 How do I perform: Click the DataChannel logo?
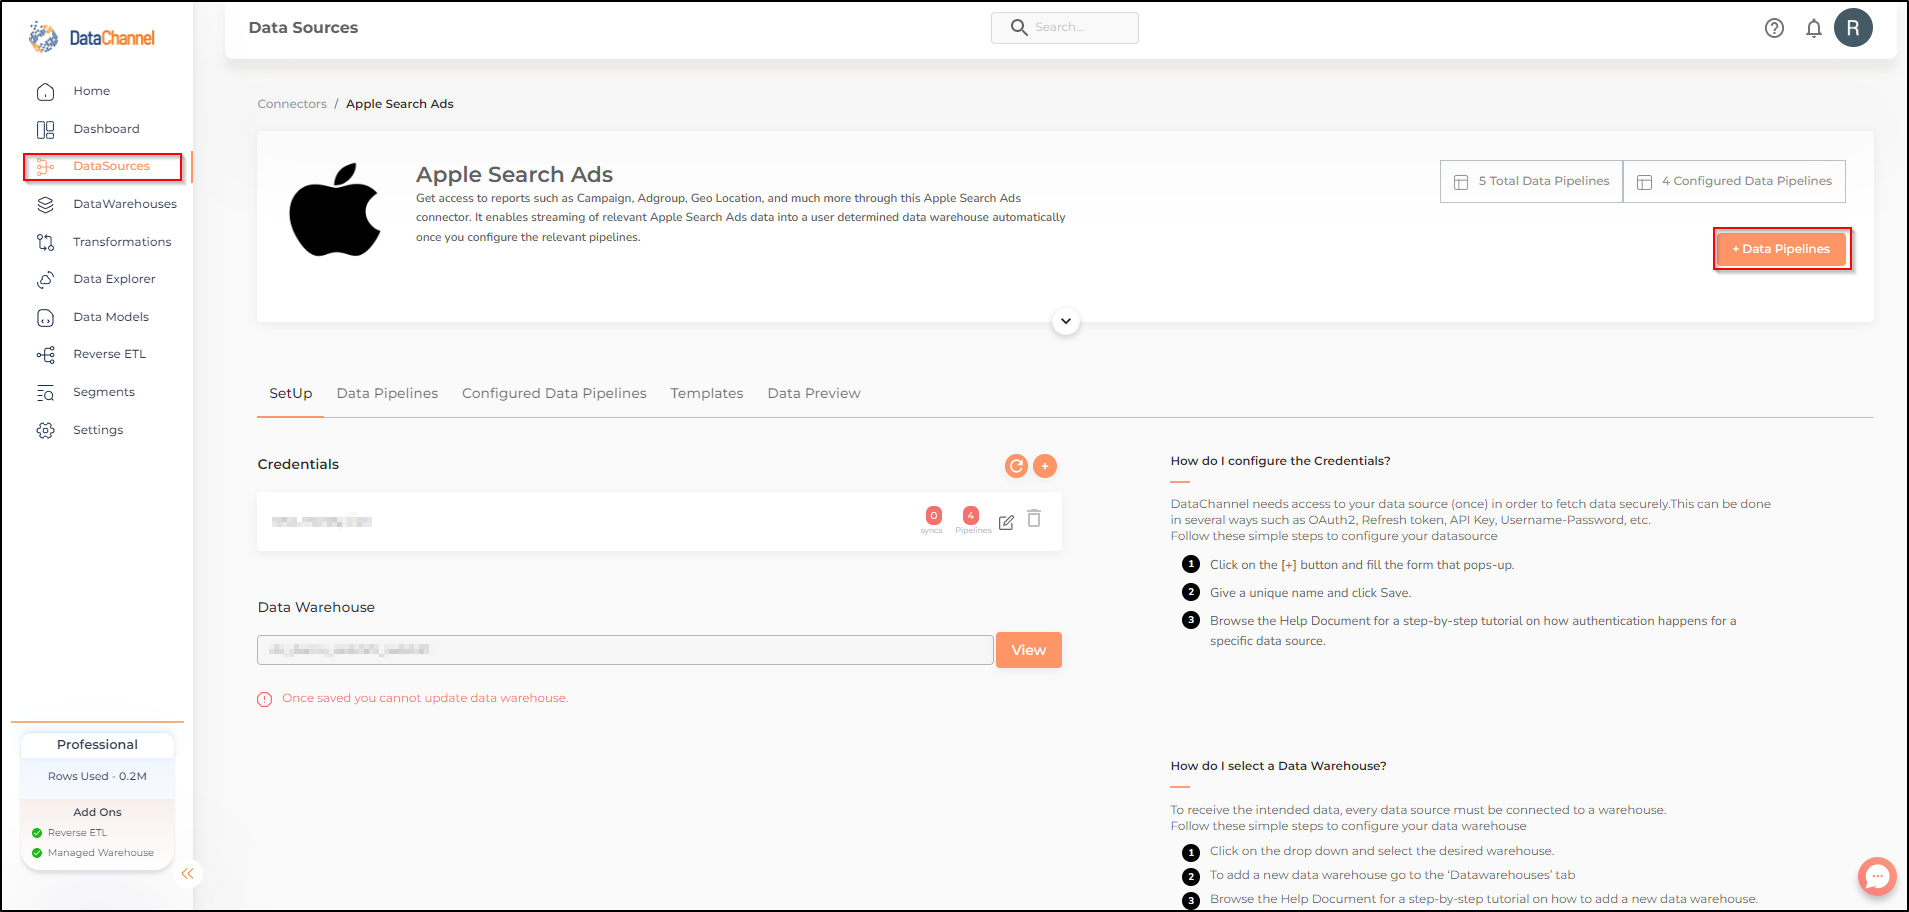[92, 37]
